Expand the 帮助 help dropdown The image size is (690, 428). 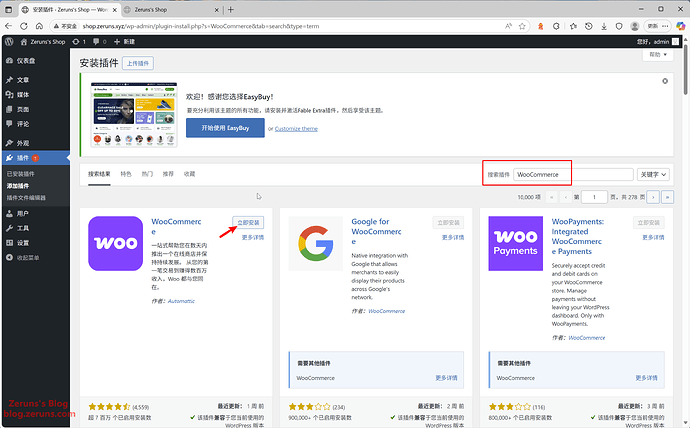tap(658, 55)
